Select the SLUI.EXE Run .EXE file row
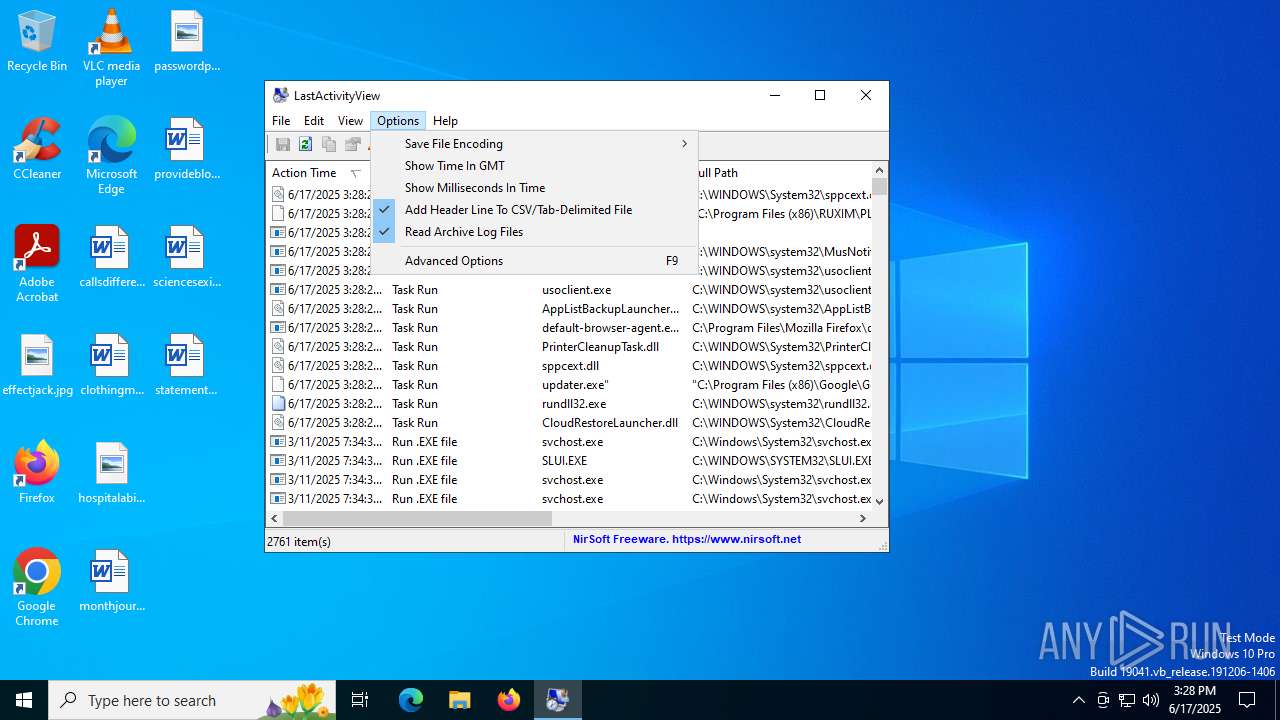Viewport: 1280px width, 720px height. click(x=569, y=461)
